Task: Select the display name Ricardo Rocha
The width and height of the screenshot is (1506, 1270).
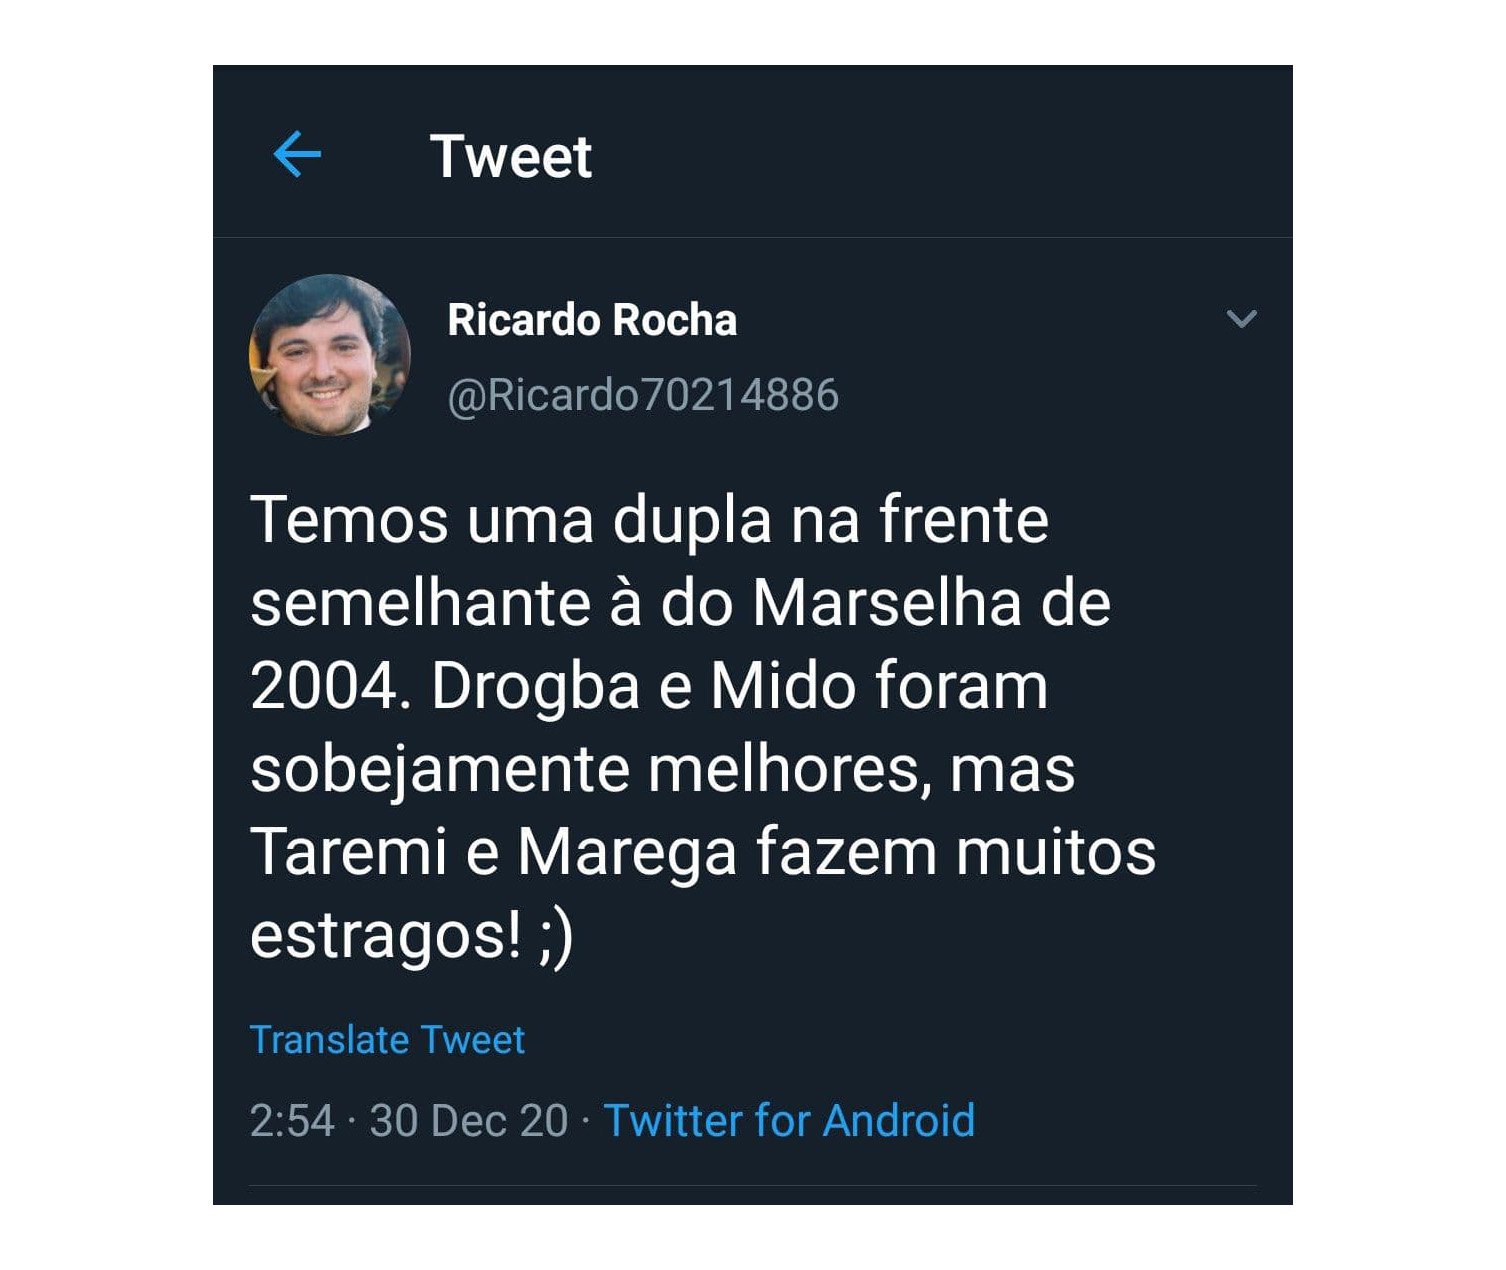Action: pos(592,320)
